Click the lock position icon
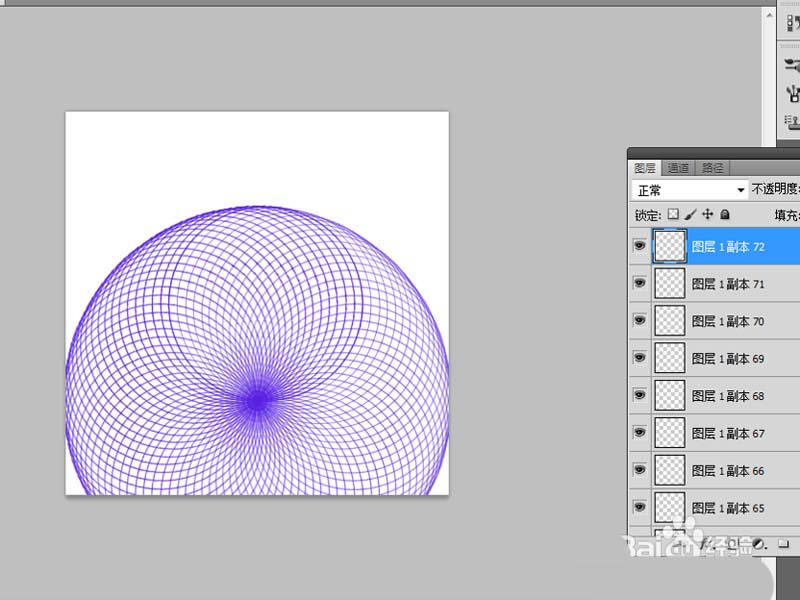800x600 pixels. click(707, 214)
